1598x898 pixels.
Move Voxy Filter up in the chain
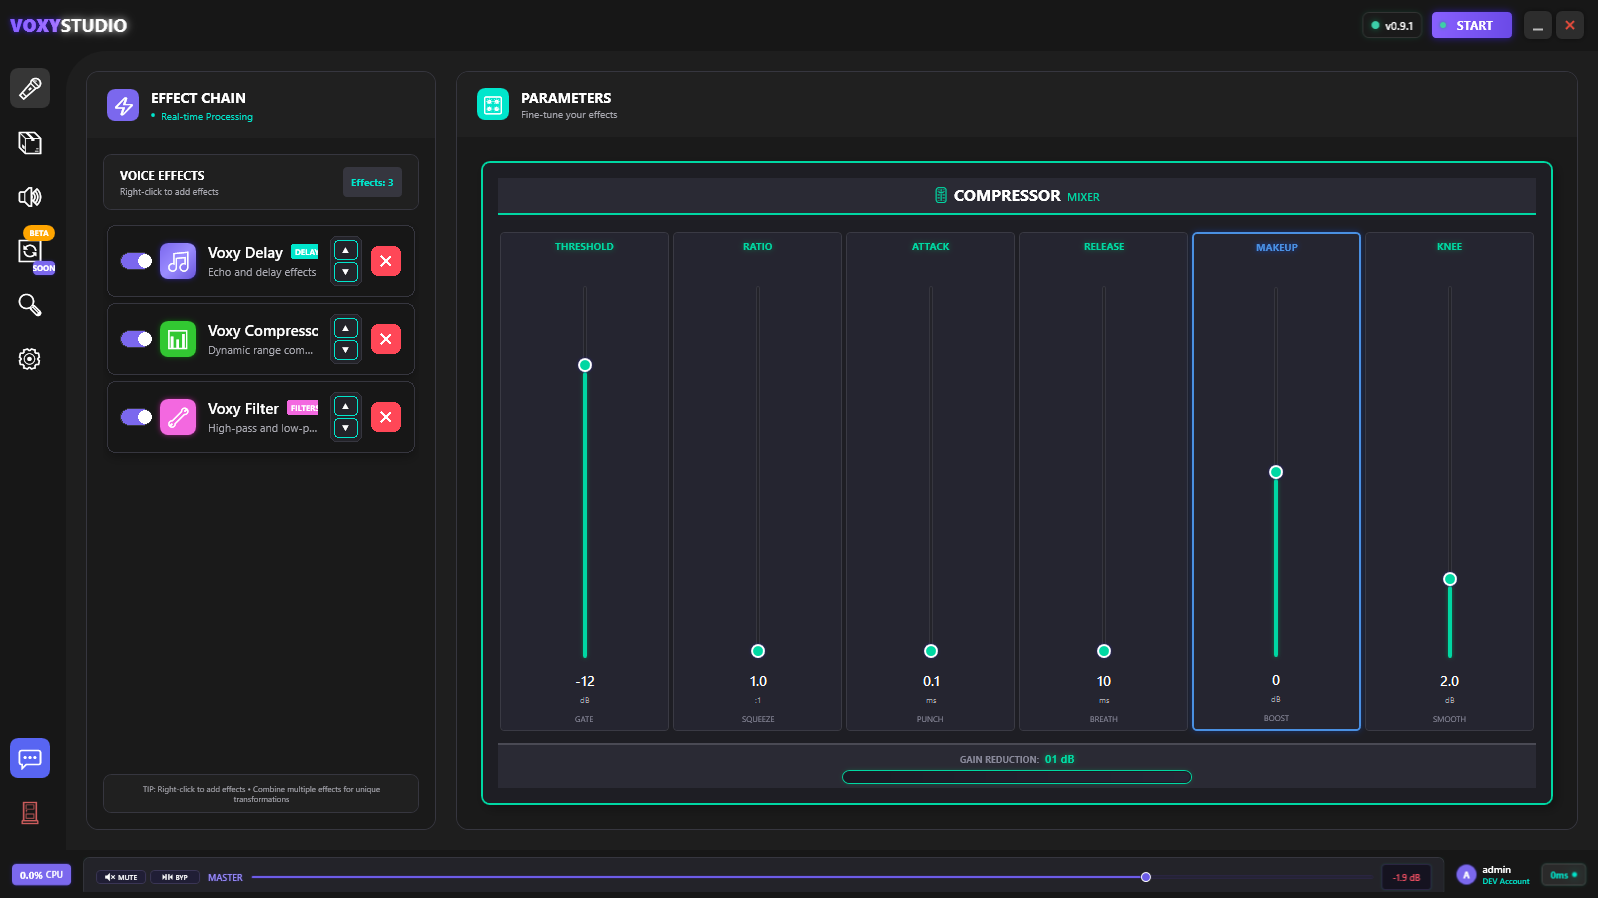pos(346,406)
